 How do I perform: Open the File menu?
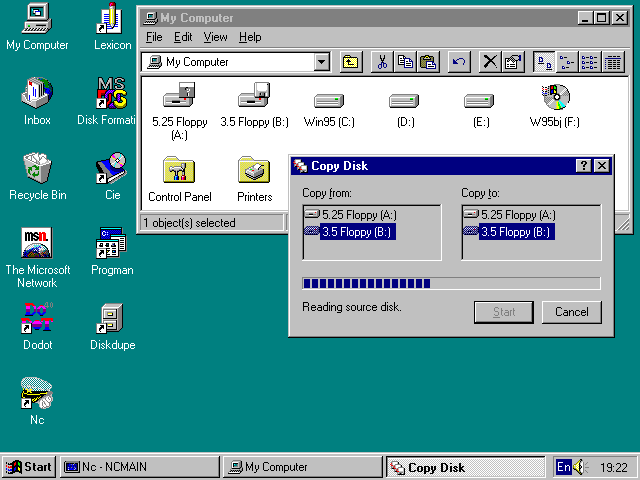pos(154,37)
